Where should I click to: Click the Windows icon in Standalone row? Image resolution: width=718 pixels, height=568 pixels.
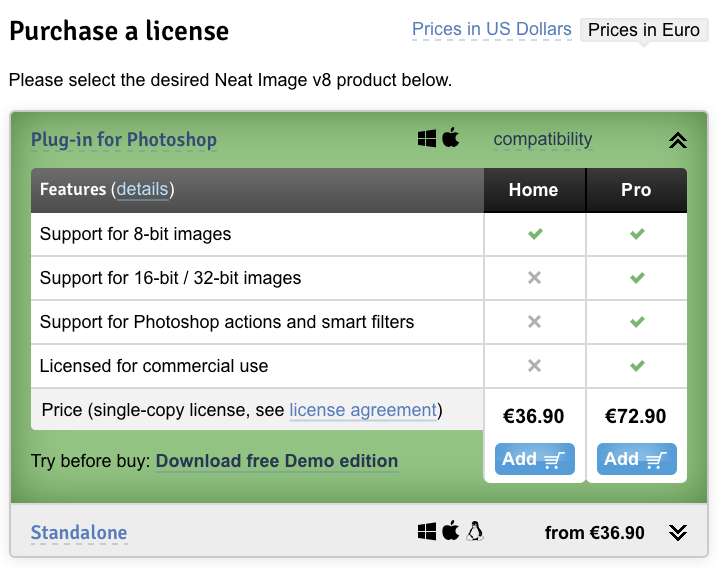(x=427, y=531)
